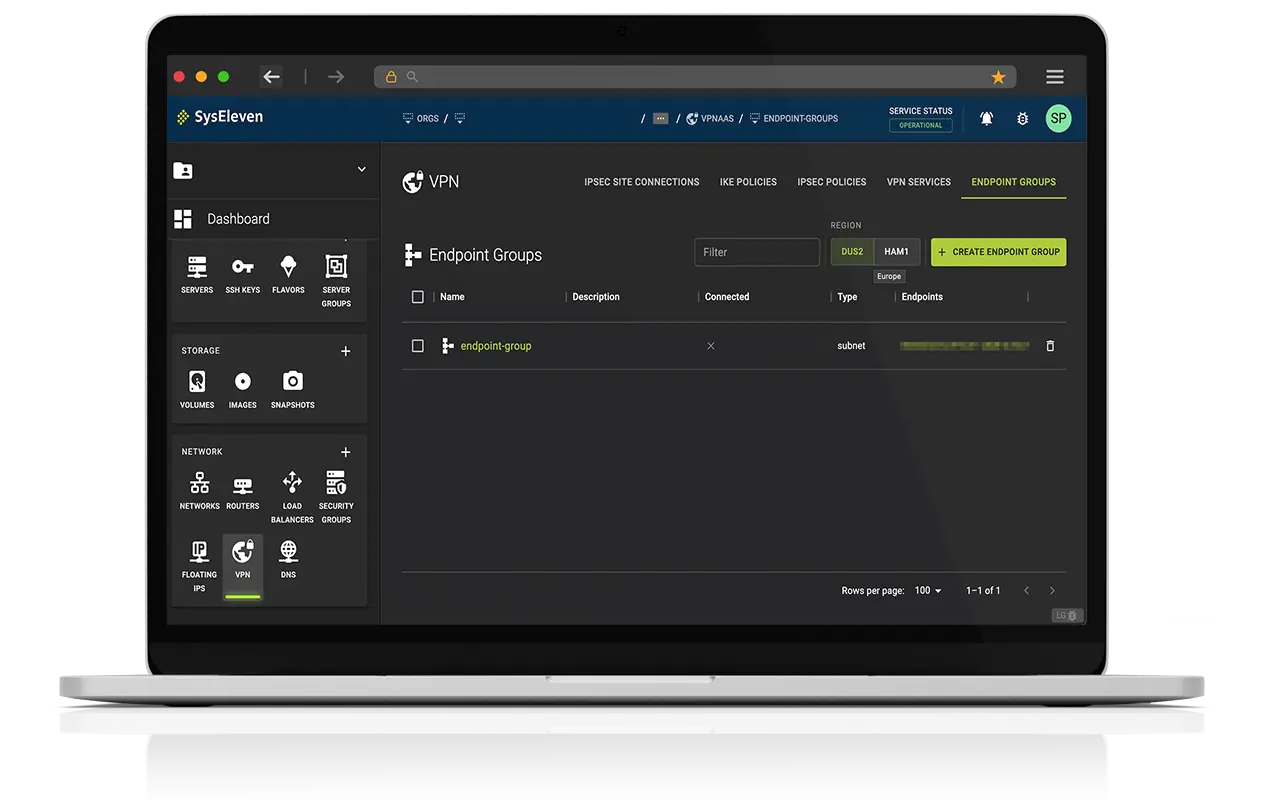Switch region to HAM1
This screenshot has height=800, width=1280.
tap(897, 252)
